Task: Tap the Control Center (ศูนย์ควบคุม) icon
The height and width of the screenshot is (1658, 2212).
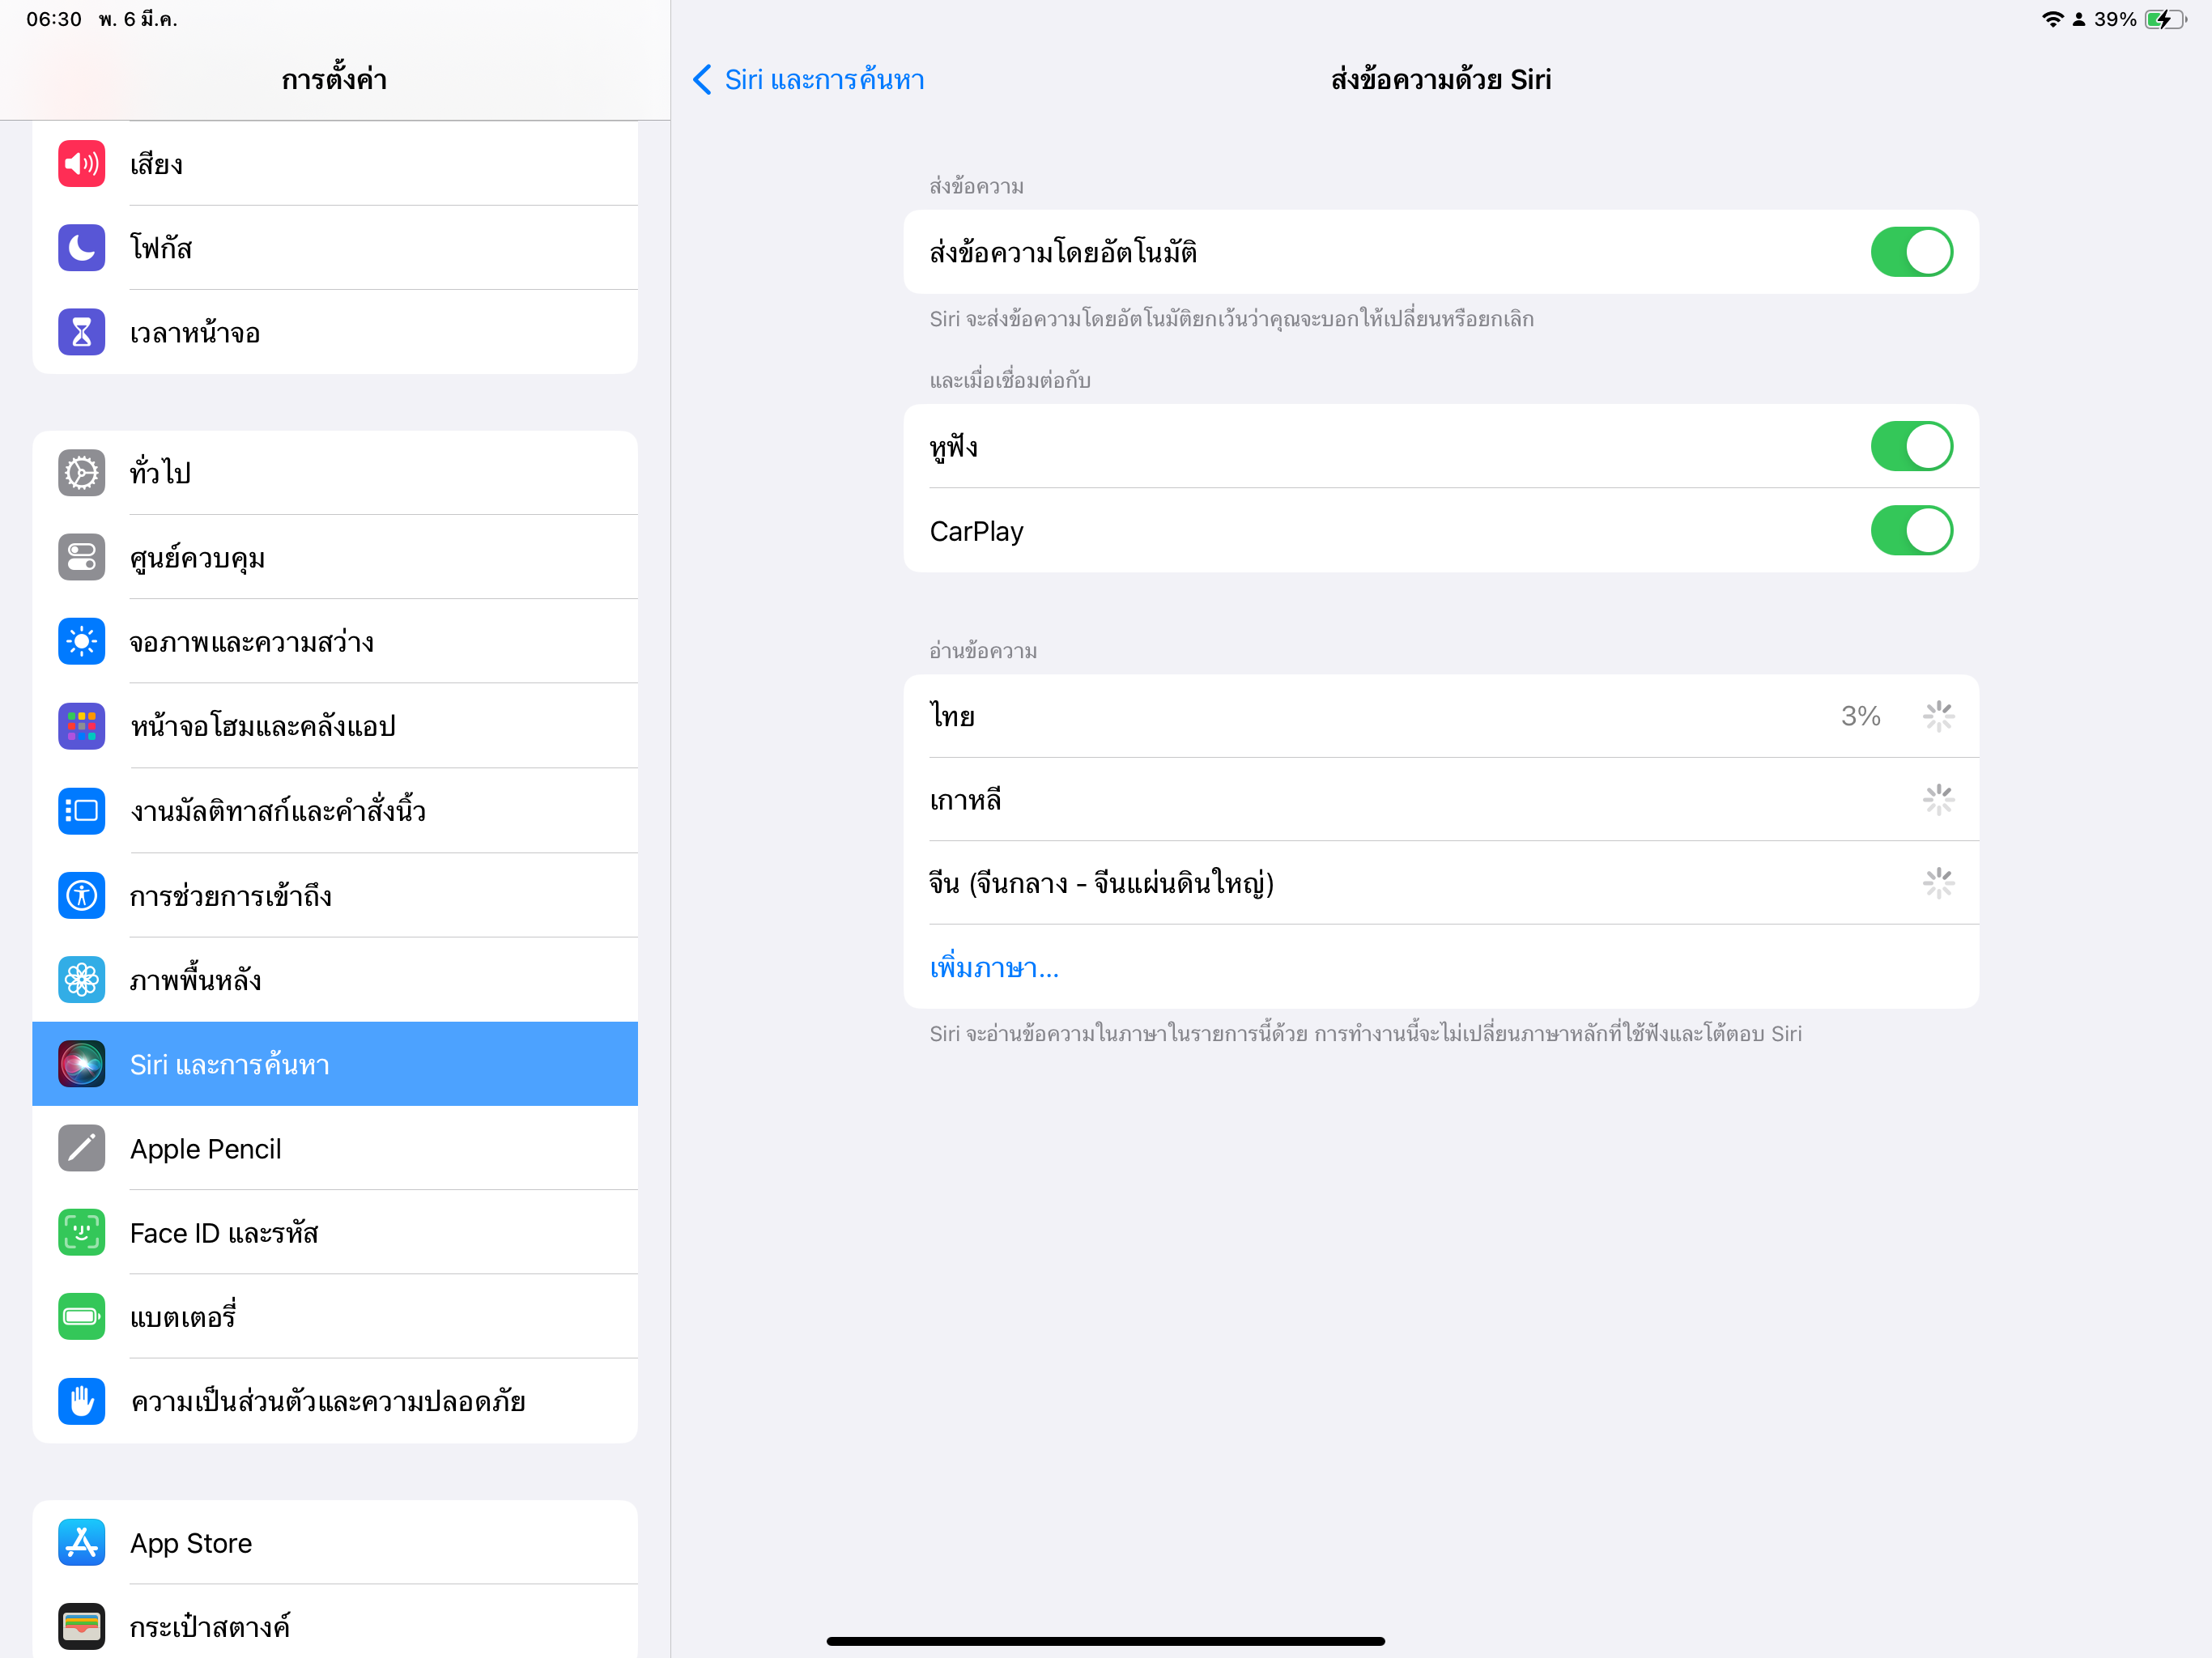Action: (x=81, y=557)
